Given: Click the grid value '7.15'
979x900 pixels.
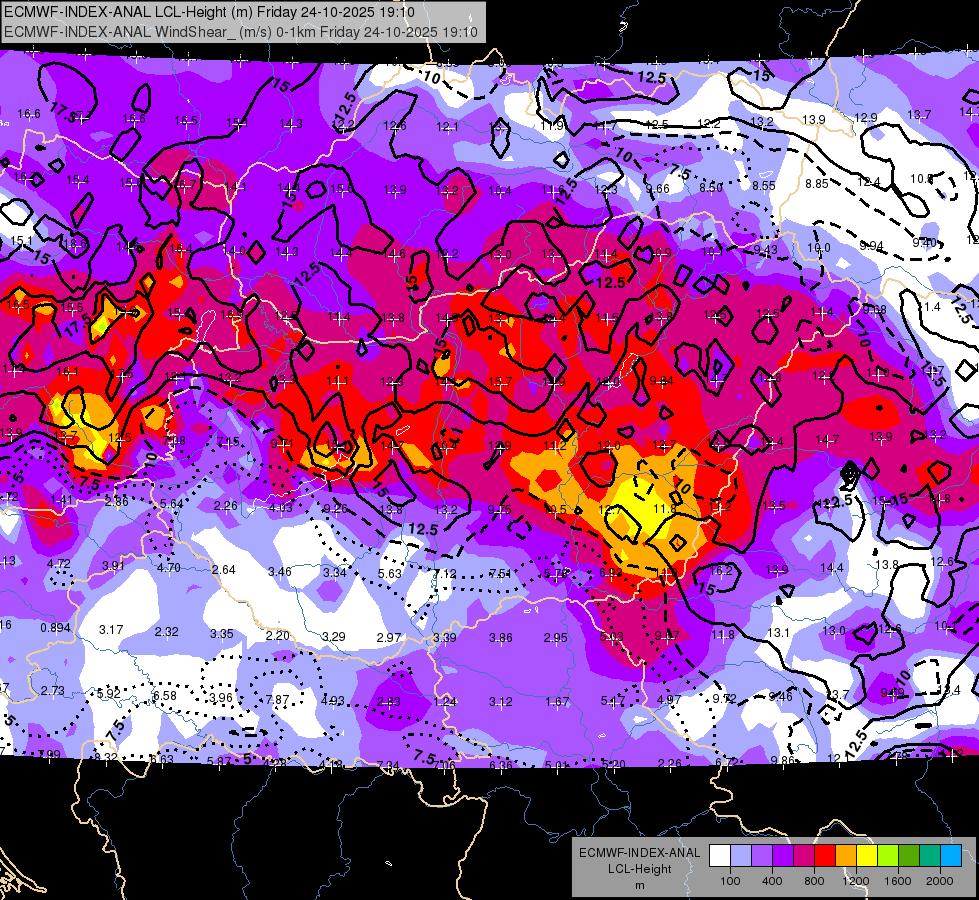Looking at the screenshot, I should pyautogui.click(x=228, y=442).
